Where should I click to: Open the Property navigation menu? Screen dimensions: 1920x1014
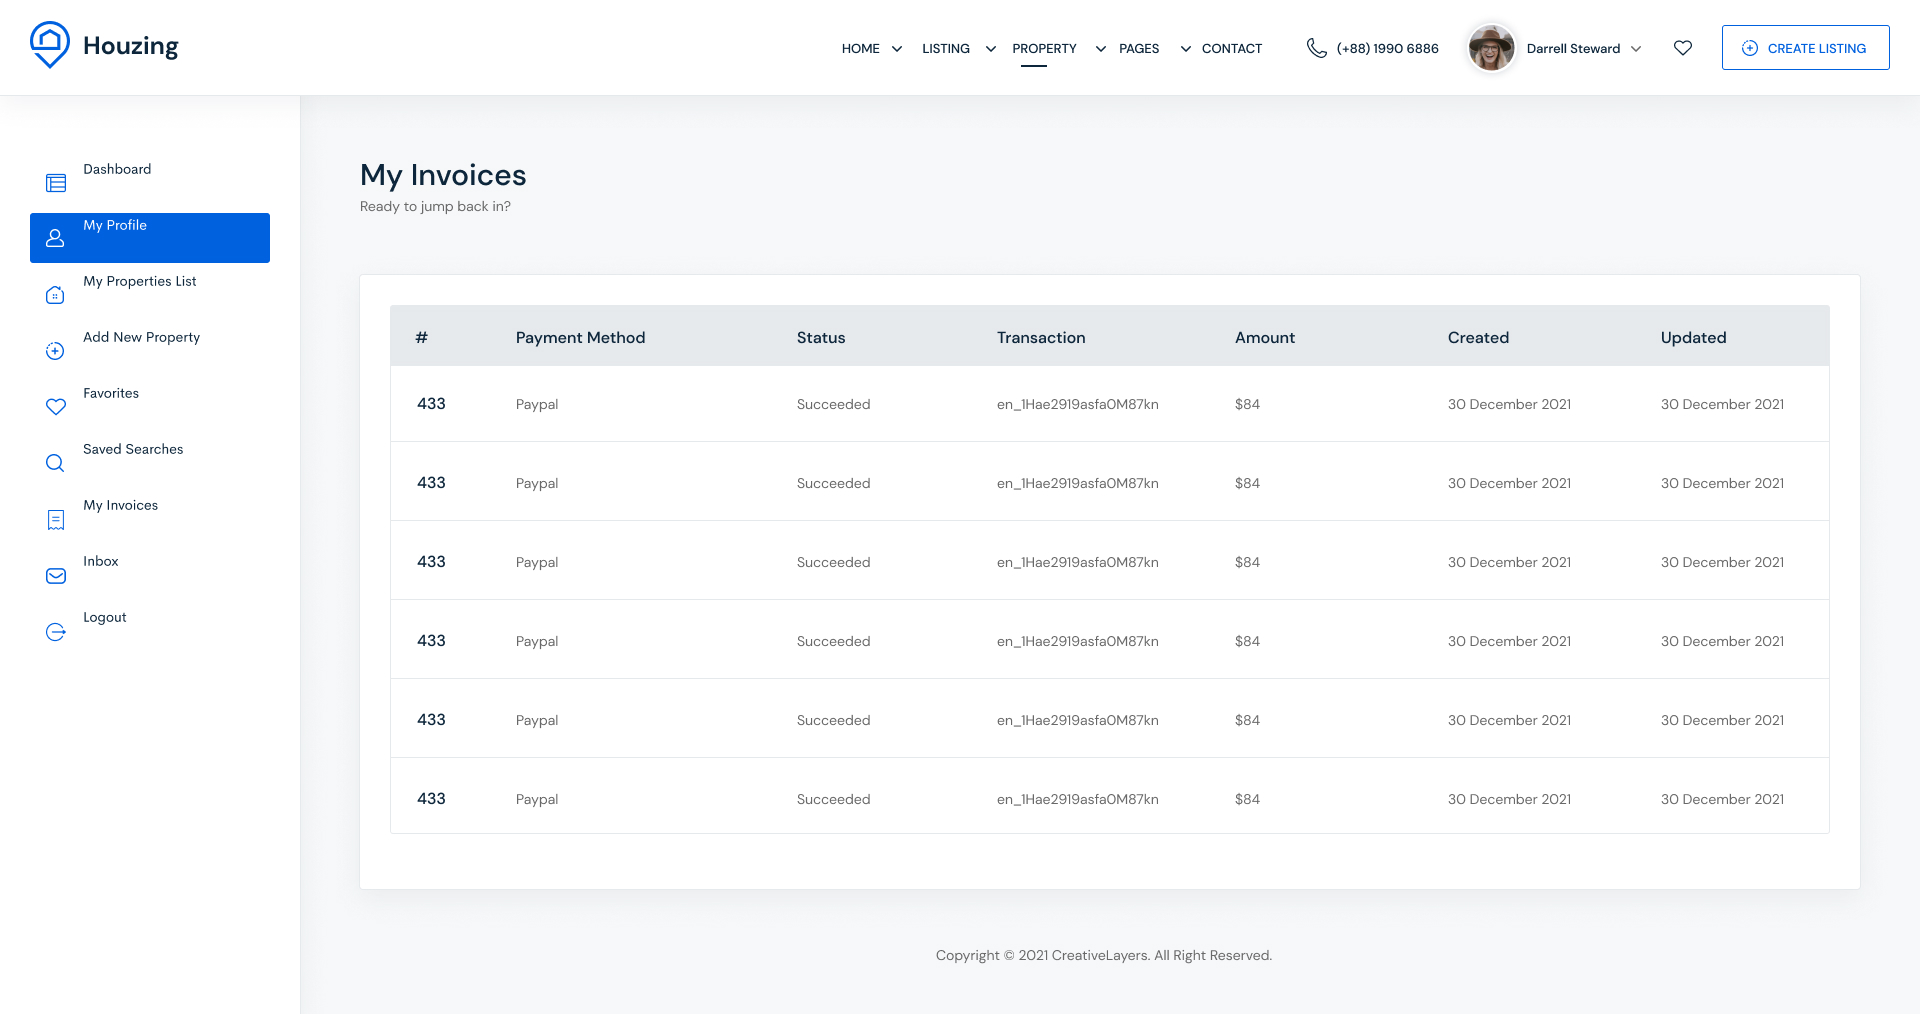point(1044,49)
